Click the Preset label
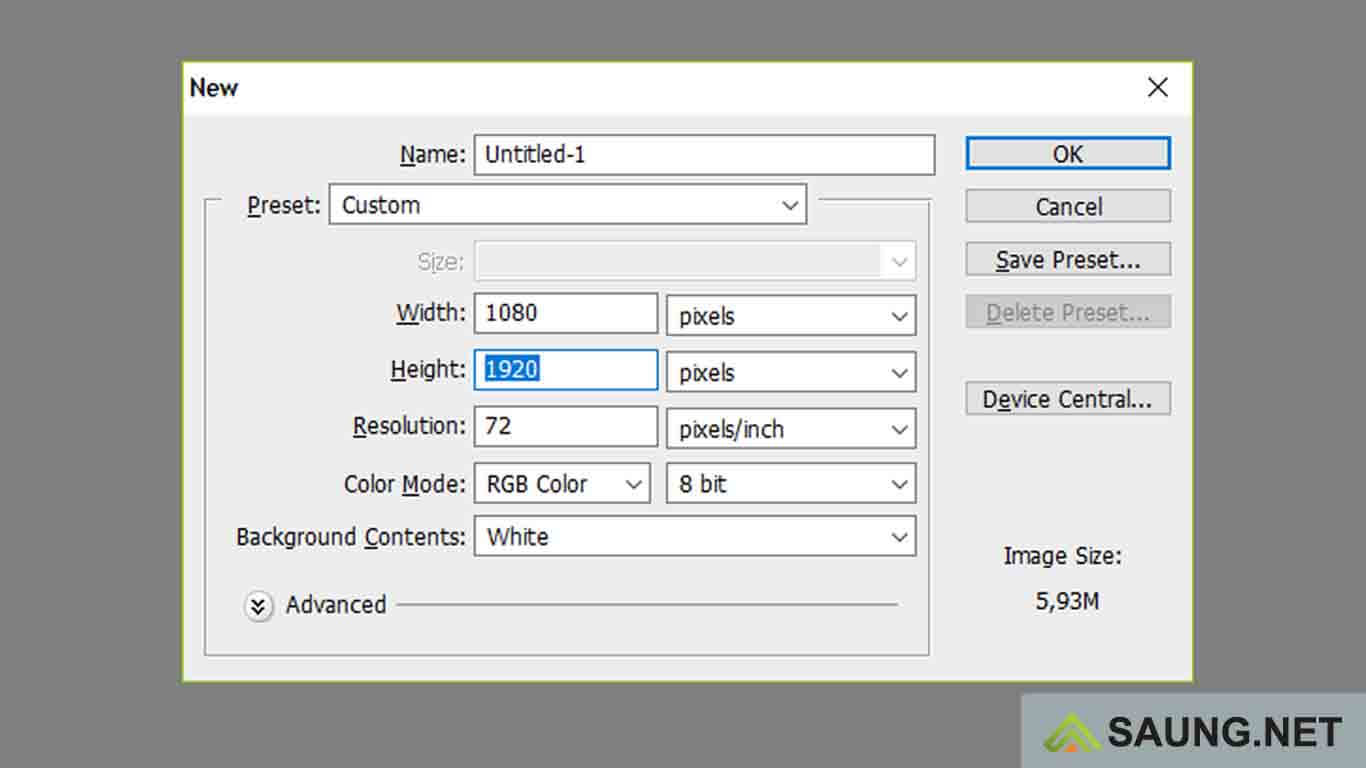The image size is (1366, 768). pyautogui.click(x=285, y=205)
